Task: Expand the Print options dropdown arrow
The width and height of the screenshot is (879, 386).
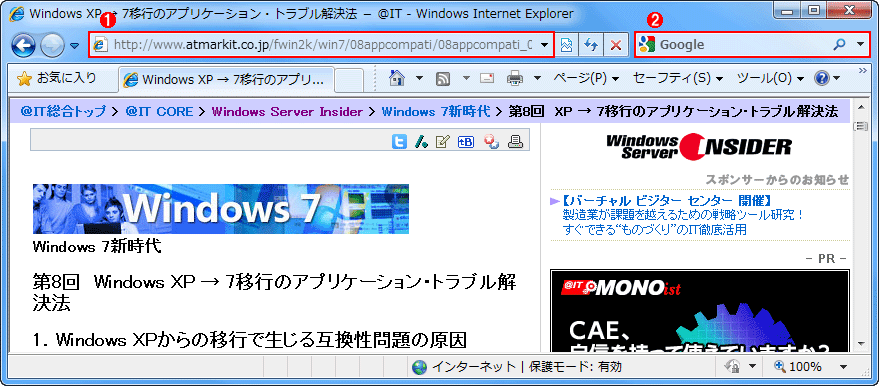Action: tap(536, 79)
